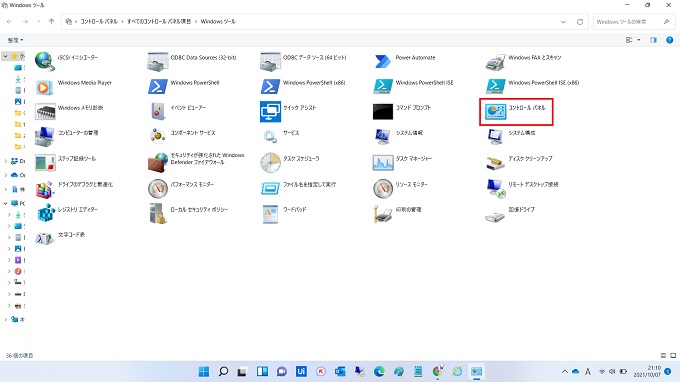Viewport: 680px width, 382px height.
Task: Click Windows ツール breadcrumb segment
Action: click(x=218, y=21)
